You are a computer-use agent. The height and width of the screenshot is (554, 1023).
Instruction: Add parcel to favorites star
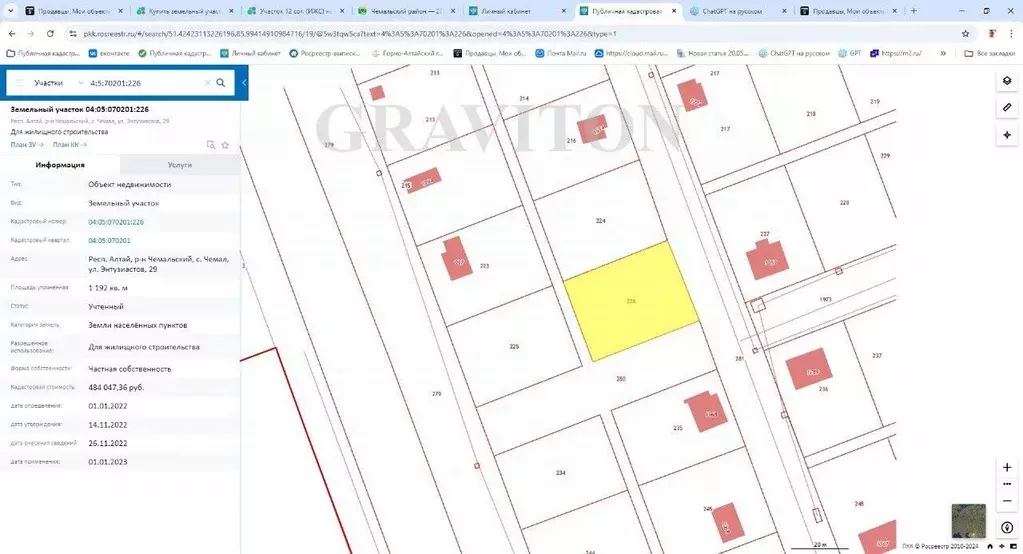(225, 145)
